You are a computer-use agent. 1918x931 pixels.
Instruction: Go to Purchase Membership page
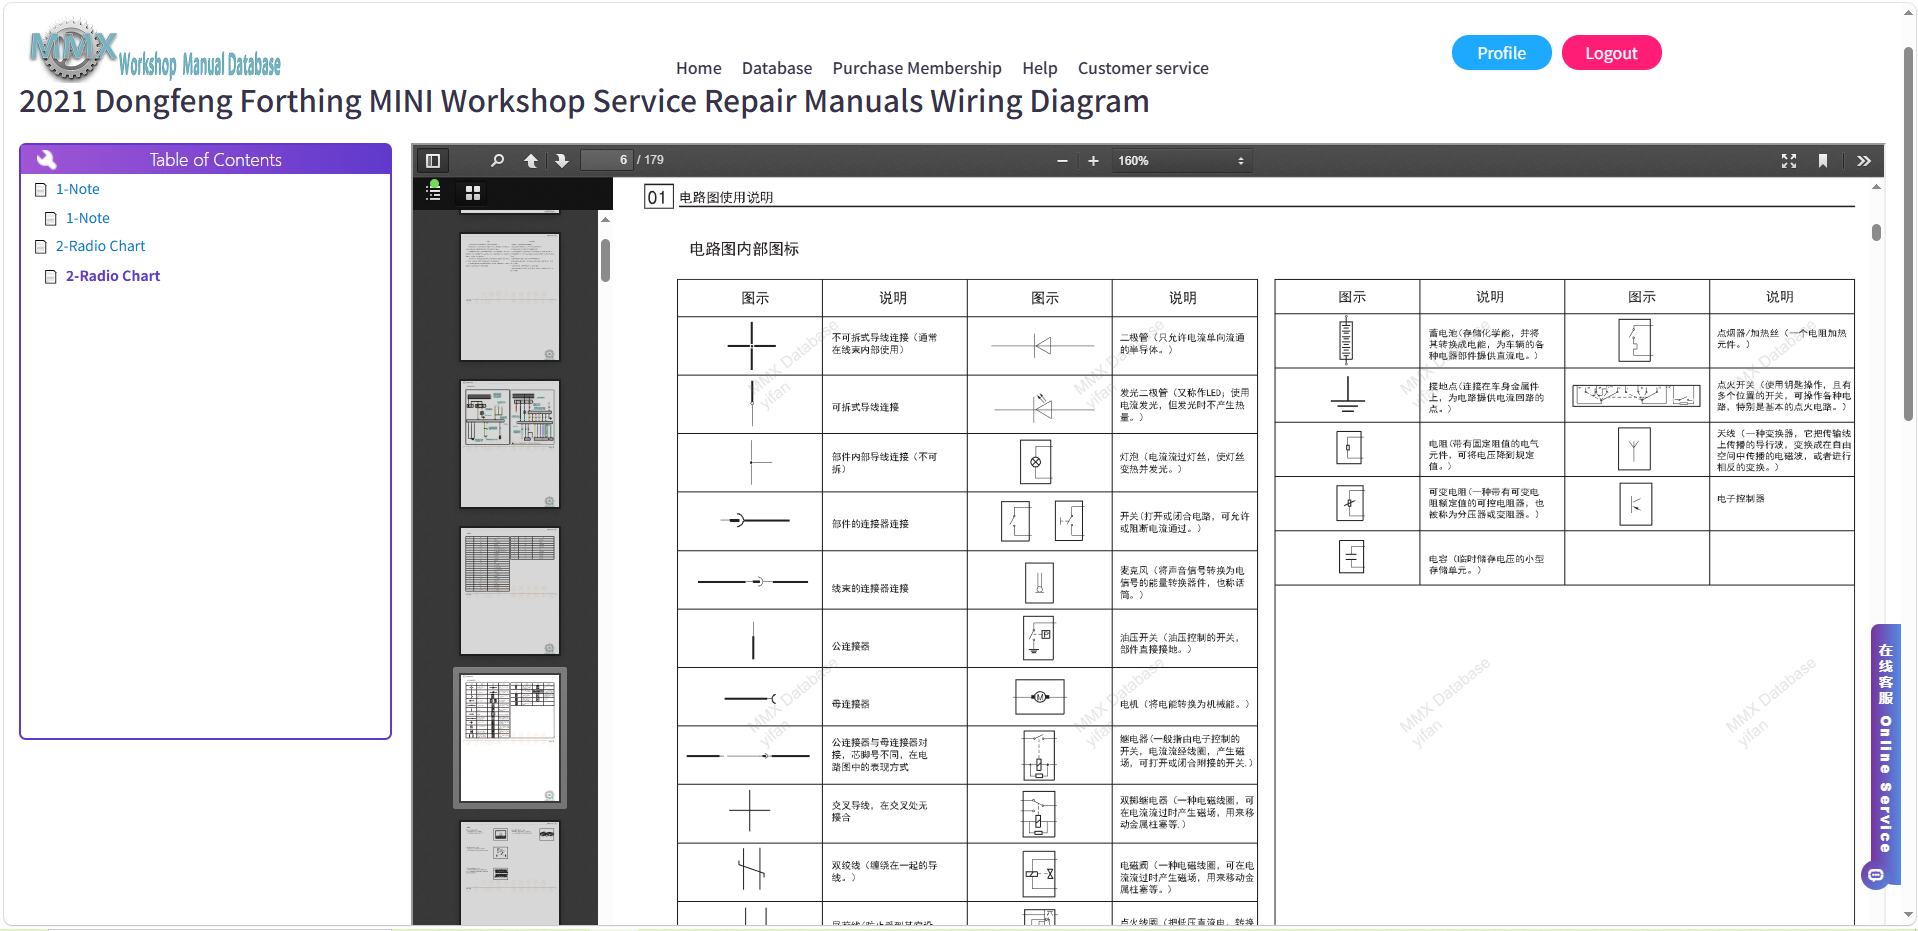917,68
